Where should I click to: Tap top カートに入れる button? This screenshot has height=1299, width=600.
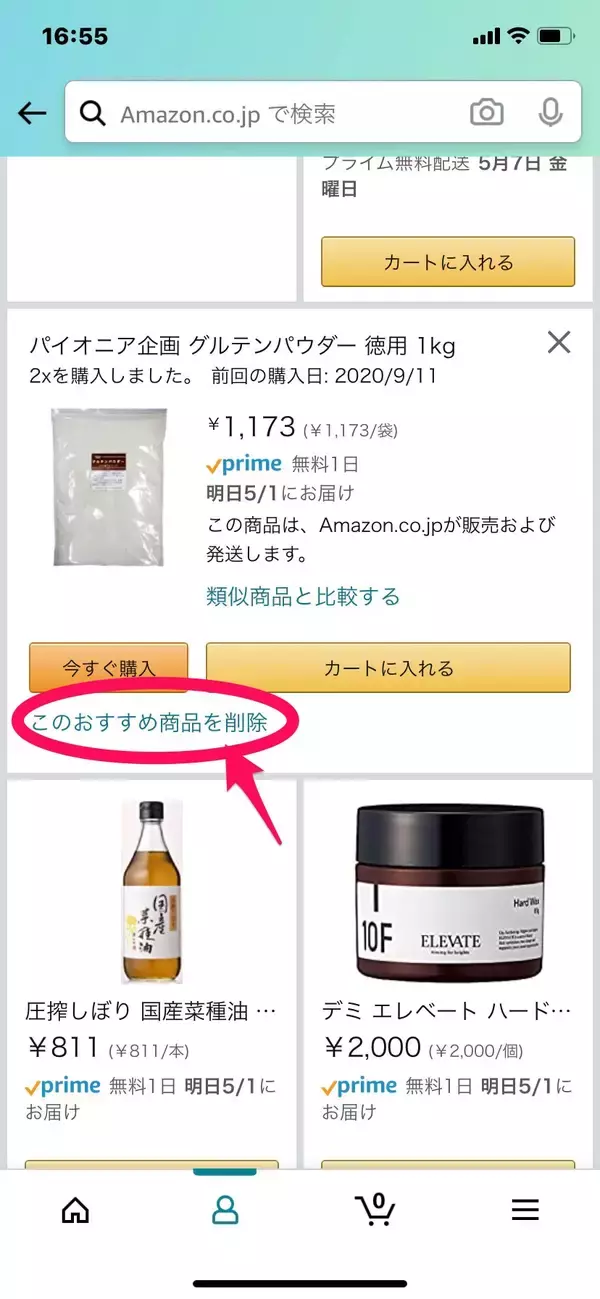coord(448,262)
